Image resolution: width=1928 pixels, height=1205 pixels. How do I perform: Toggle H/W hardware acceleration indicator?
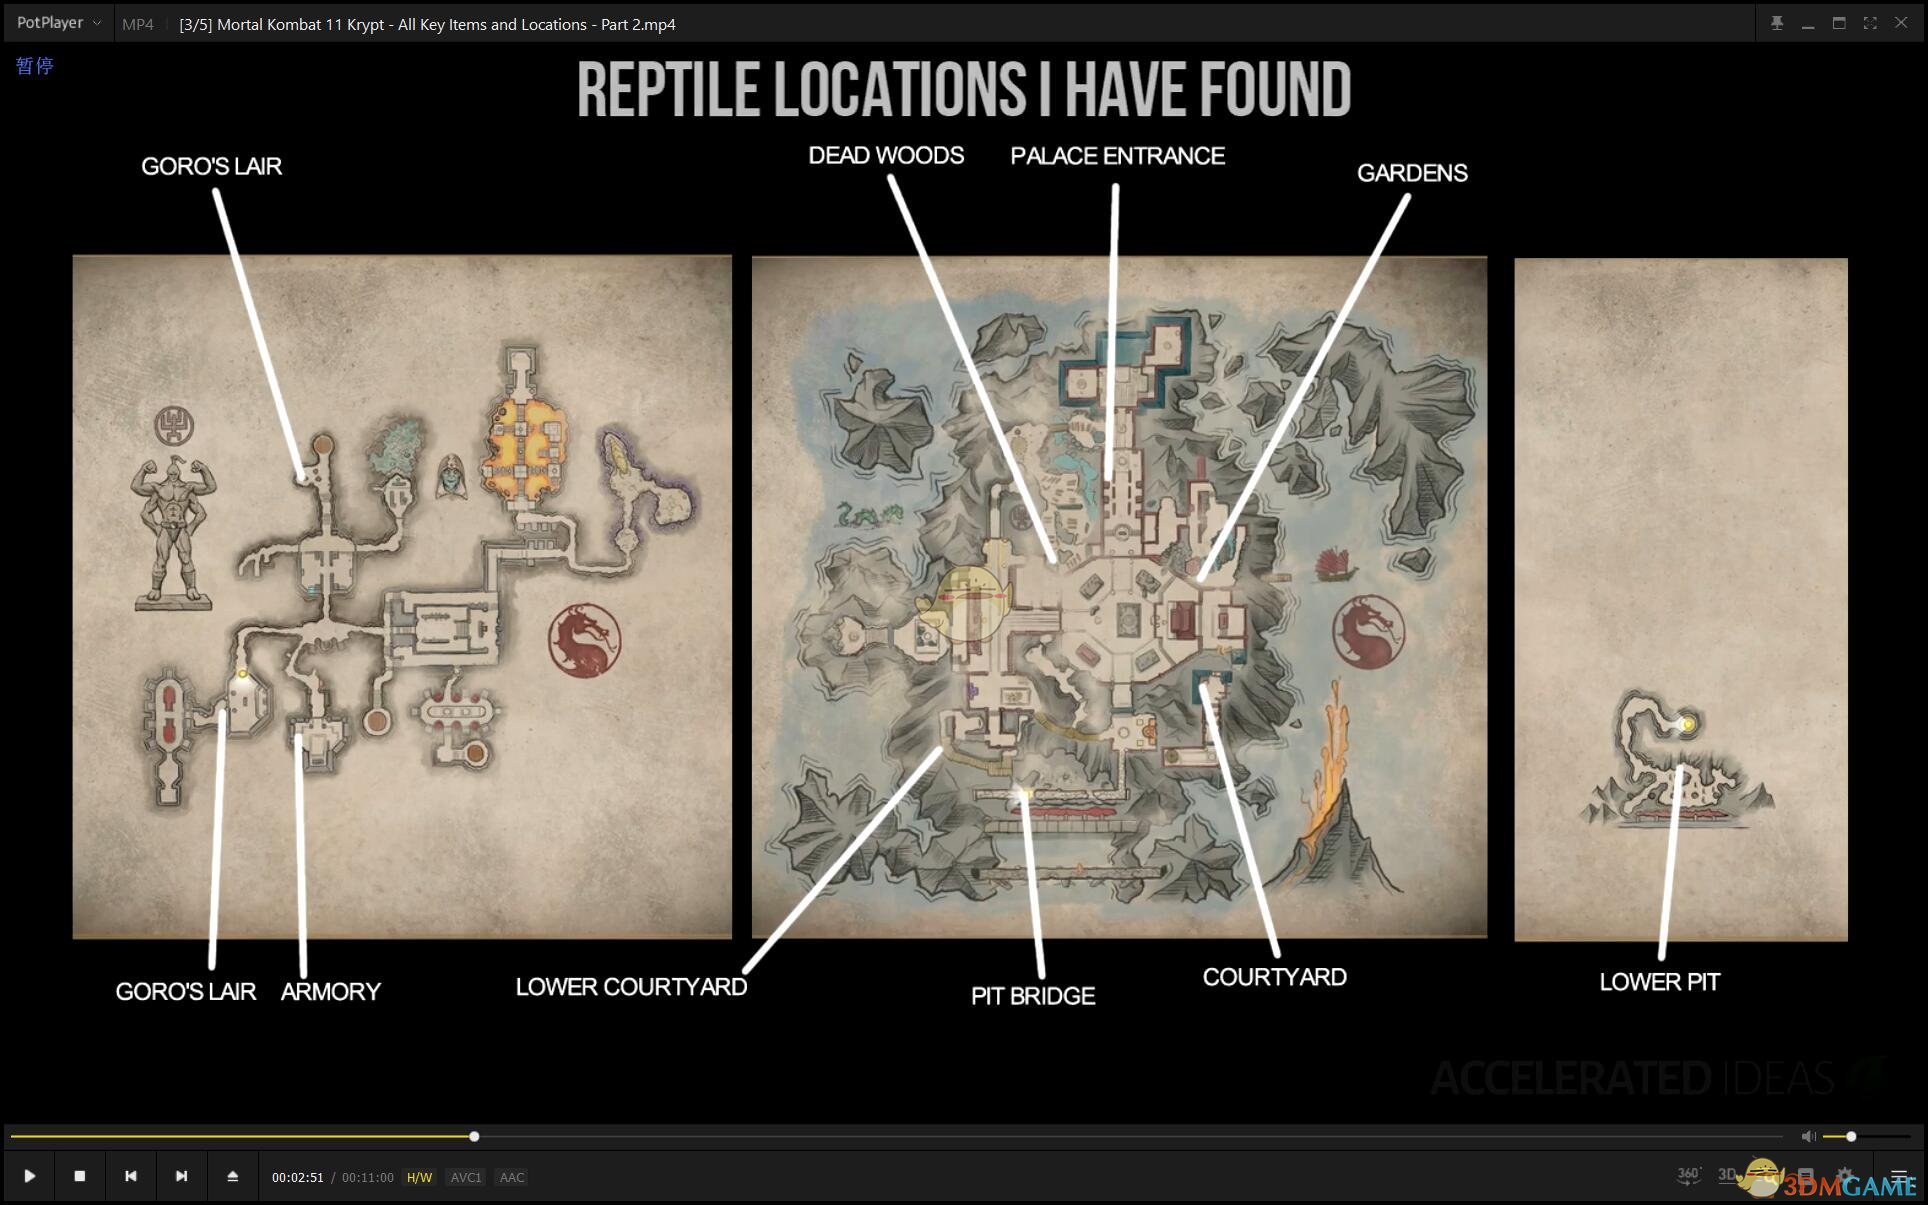tap(419, 1177)
